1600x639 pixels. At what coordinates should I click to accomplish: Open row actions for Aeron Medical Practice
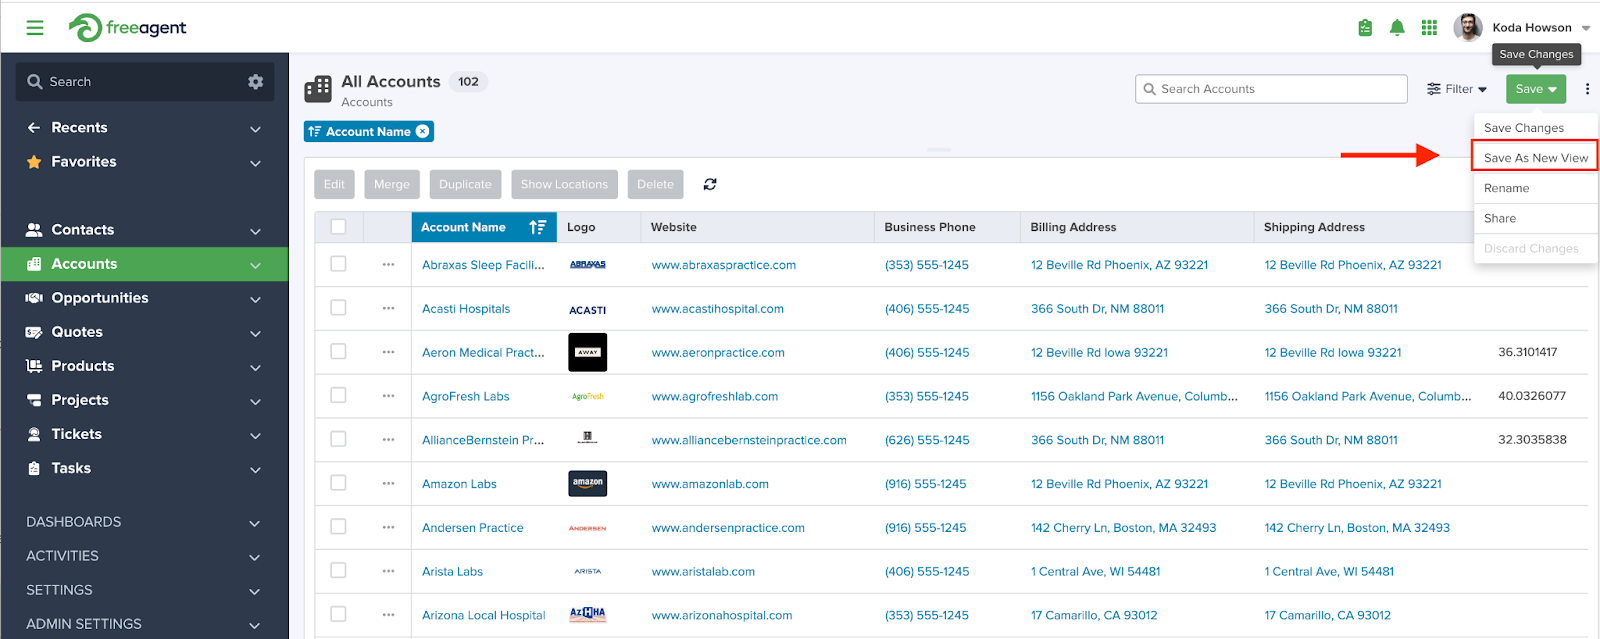click(x=388, y=352)
